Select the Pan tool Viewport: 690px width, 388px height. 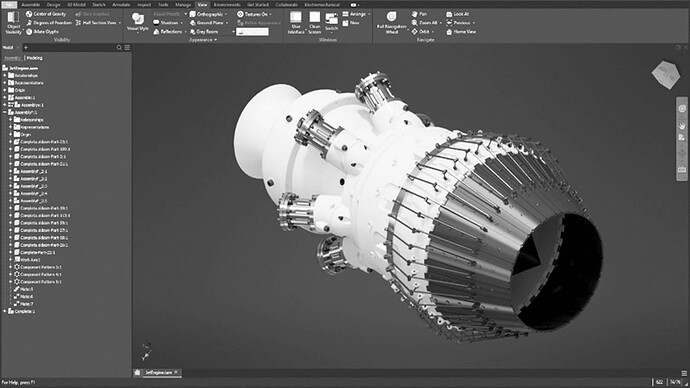tap(419, 14)
